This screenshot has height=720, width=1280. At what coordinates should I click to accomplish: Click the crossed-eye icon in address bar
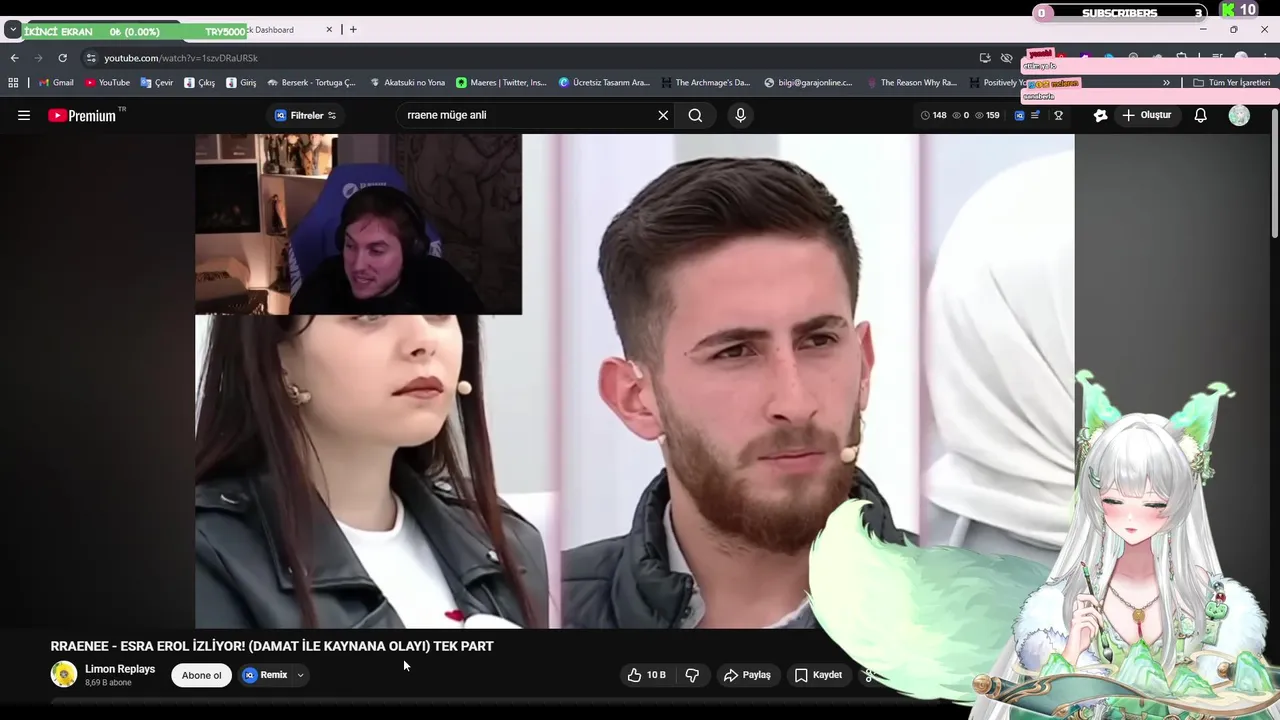(x=1007, y=58)
